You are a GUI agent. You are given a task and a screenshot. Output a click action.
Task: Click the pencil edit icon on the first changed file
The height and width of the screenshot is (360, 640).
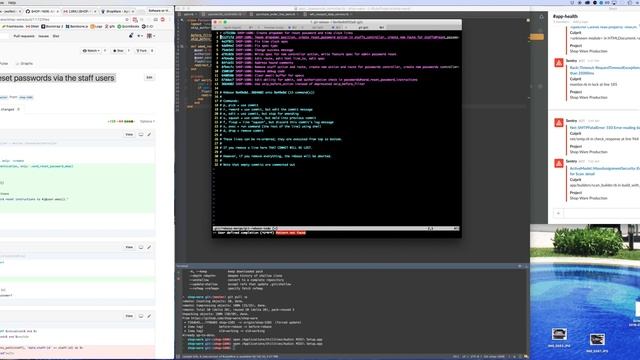(149, 134)
